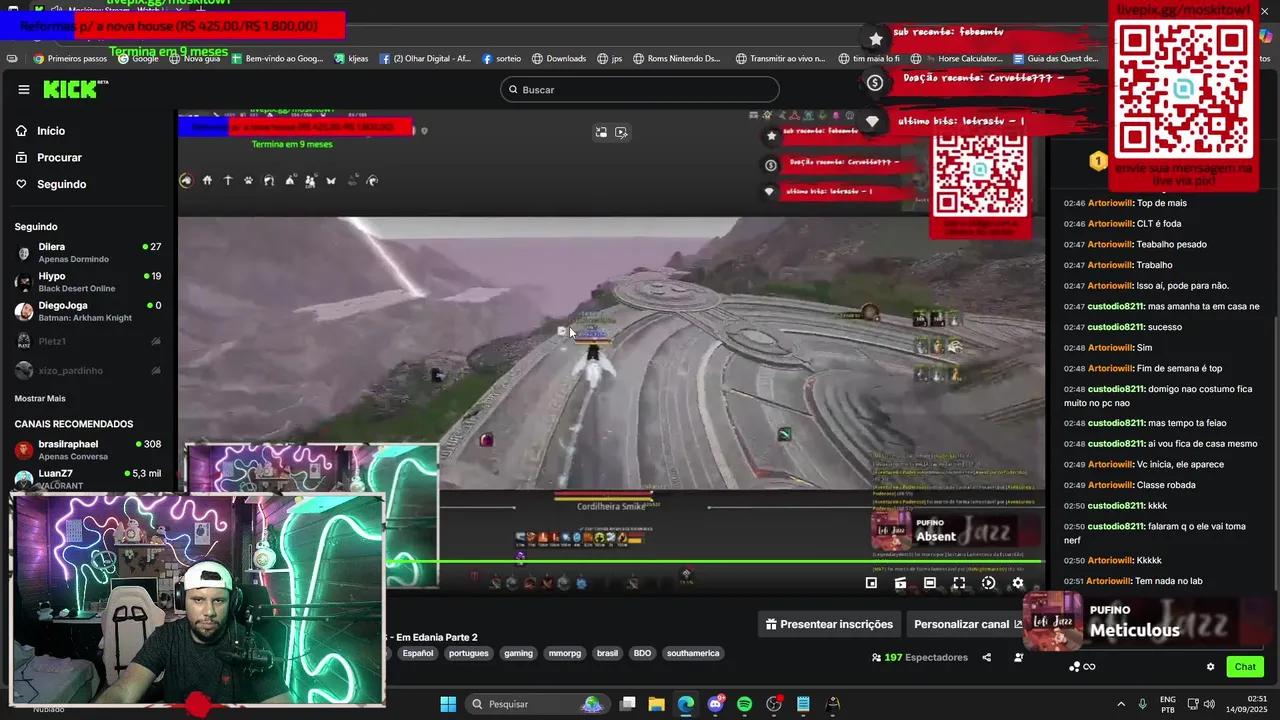Switch player to theater mode
The image size is (1280, 720).
(930, 583)
